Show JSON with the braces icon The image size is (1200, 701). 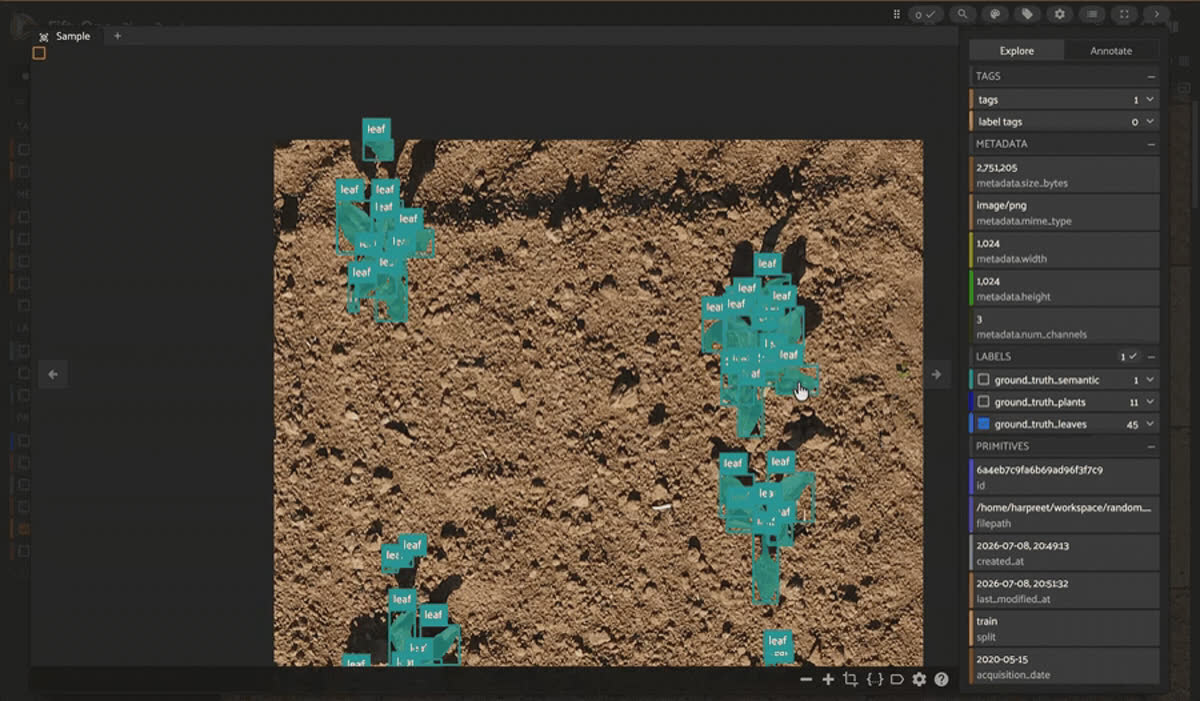click(x=874, y=679)
